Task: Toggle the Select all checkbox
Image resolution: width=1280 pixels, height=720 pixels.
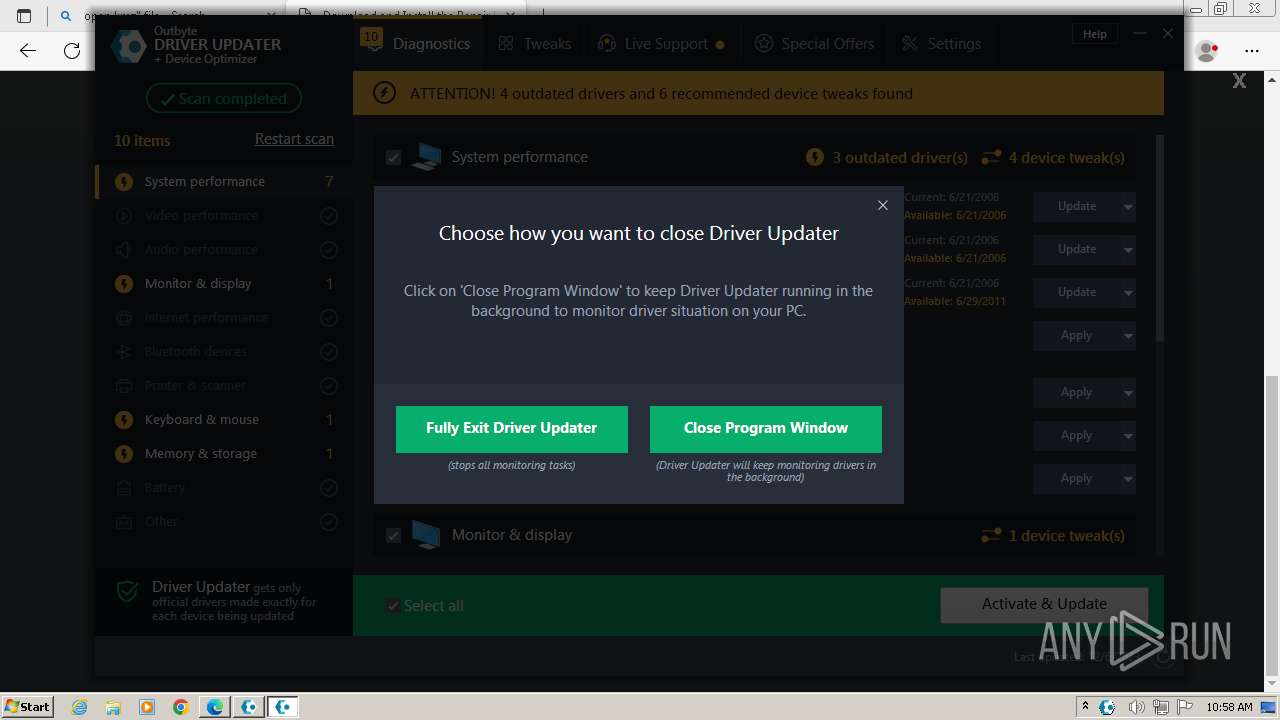Action: click(393, 606)
